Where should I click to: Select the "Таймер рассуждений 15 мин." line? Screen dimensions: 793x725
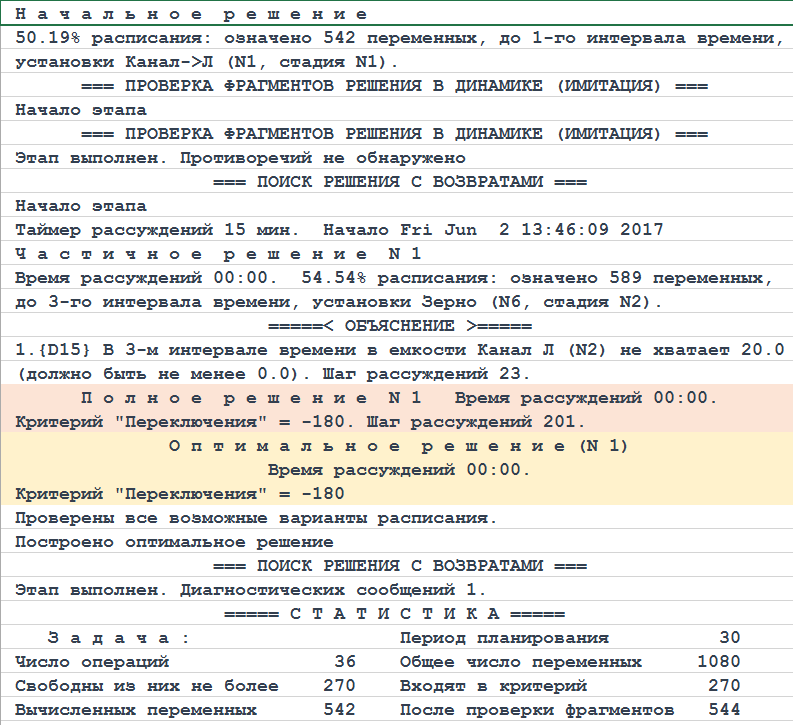click(x=339, y=230)
